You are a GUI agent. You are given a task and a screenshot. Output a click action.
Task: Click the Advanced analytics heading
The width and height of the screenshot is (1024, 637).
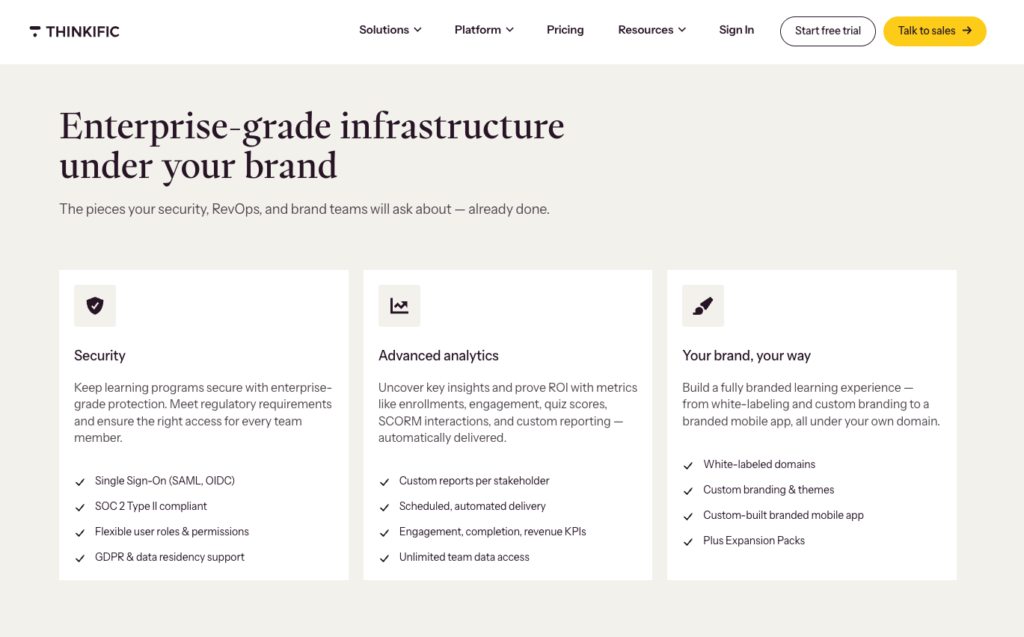coord(438,355)
